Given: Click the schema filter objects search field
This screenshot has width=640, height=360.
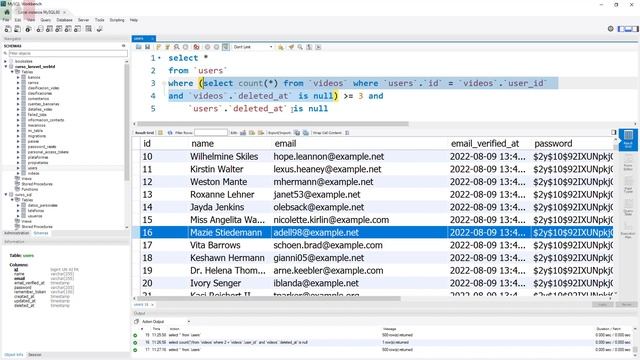Looking at the screenshot, I should [67, 53].
